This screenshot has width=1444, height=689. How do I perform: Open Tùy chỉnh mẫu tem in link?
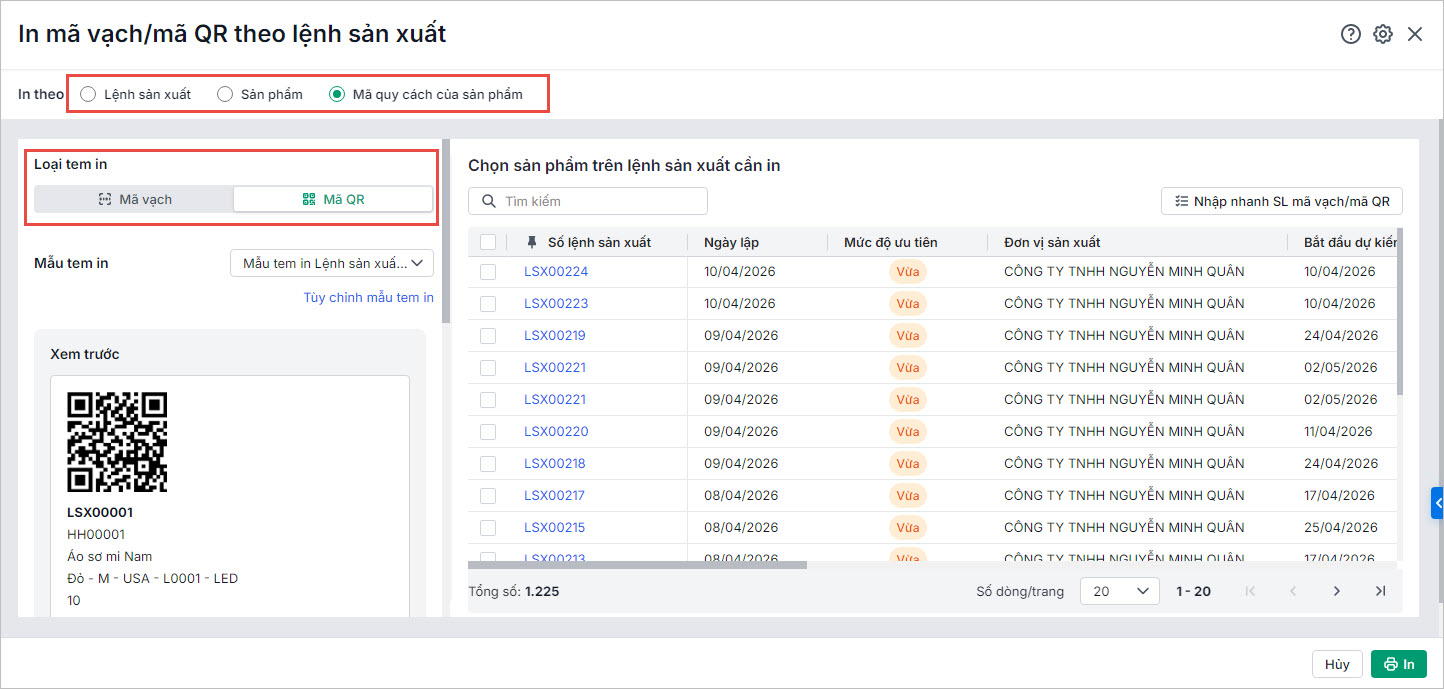tap(368, 297)
